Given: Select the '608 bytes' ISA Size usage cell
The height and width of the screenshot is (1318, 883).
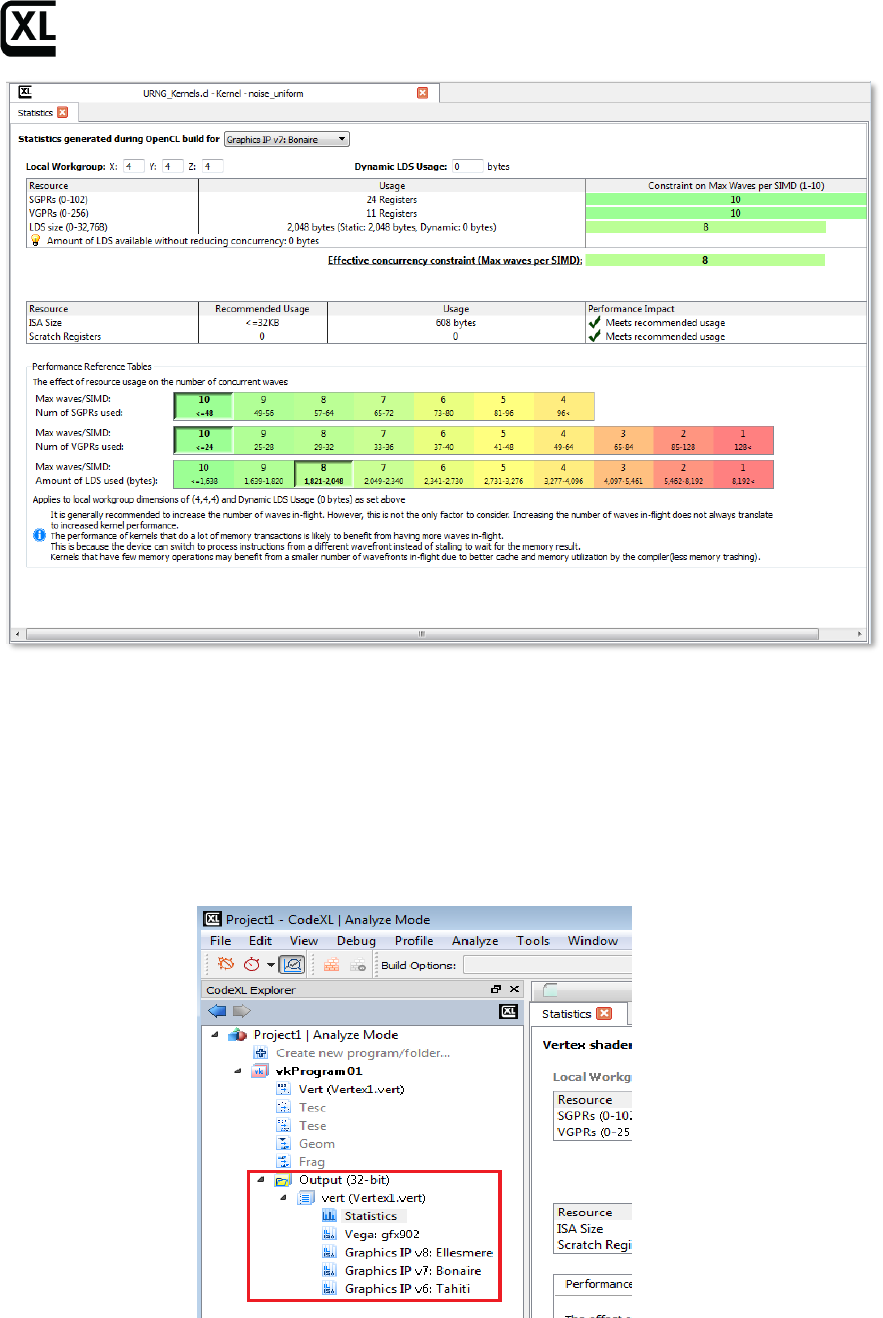Looking at the screenshot, I should [456, 323].
